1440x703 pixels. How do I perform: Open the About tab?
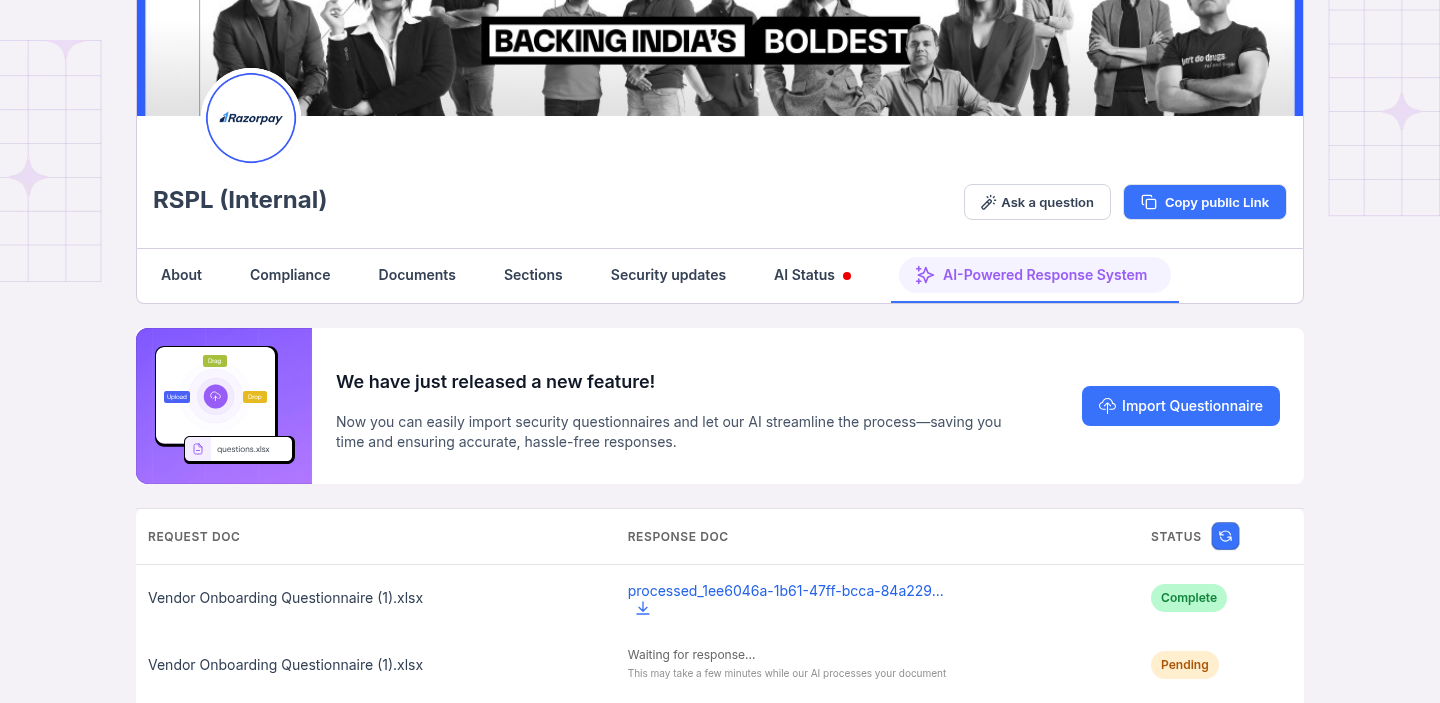[x=181, y=275]
